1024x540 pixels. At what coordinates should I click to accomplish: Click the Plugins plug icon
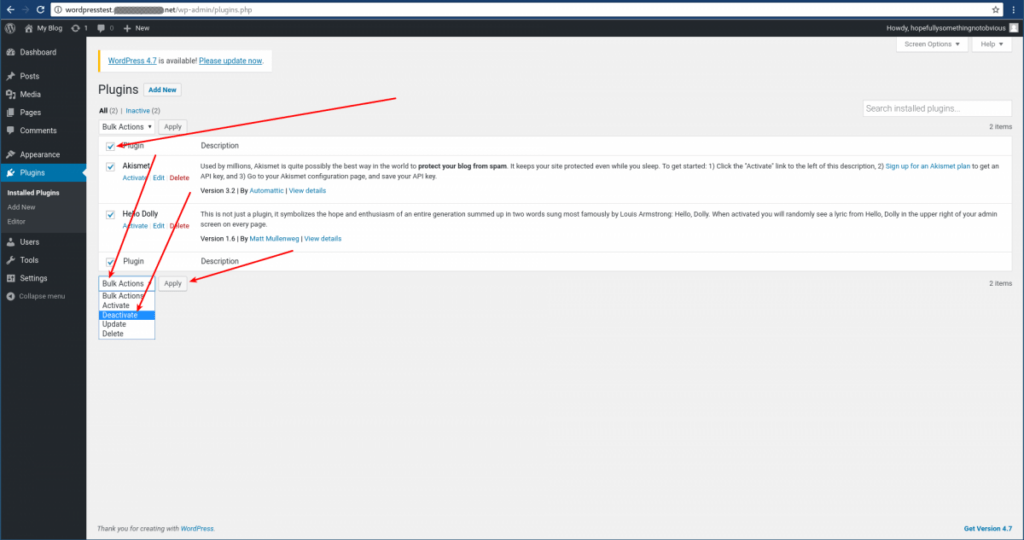pyautogui.click(x=10, y=173)
